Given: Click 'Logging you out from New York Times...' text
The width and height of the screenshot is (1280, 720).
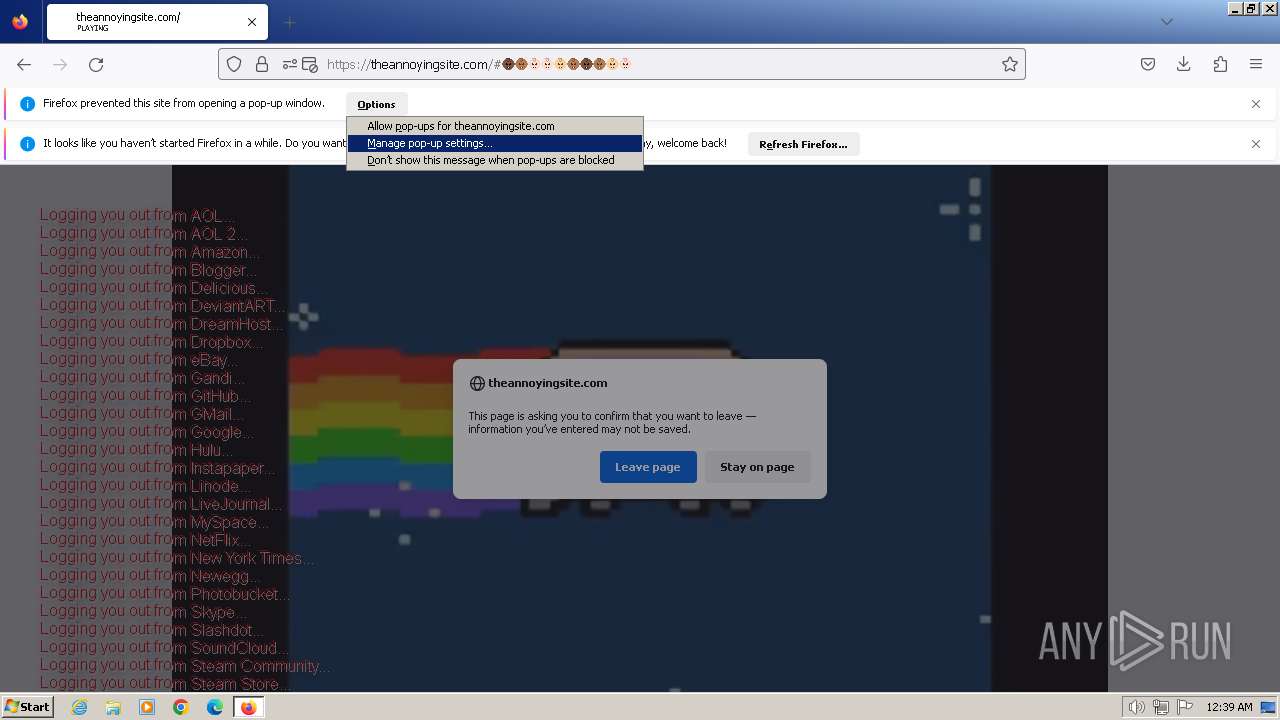Looking at the screenshot, I should coord(177,558).
